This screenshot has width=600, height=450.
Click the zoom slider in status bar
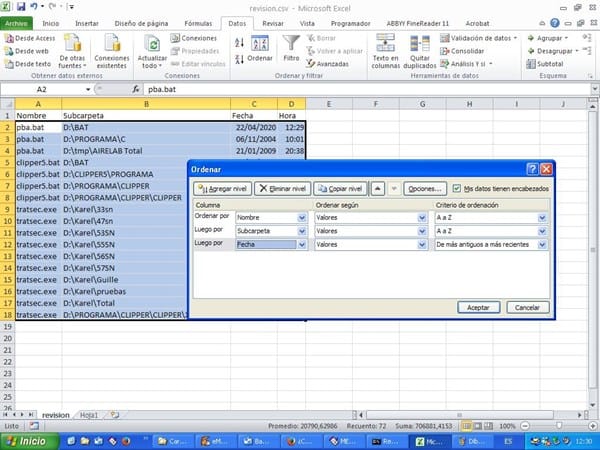[553, 425]
